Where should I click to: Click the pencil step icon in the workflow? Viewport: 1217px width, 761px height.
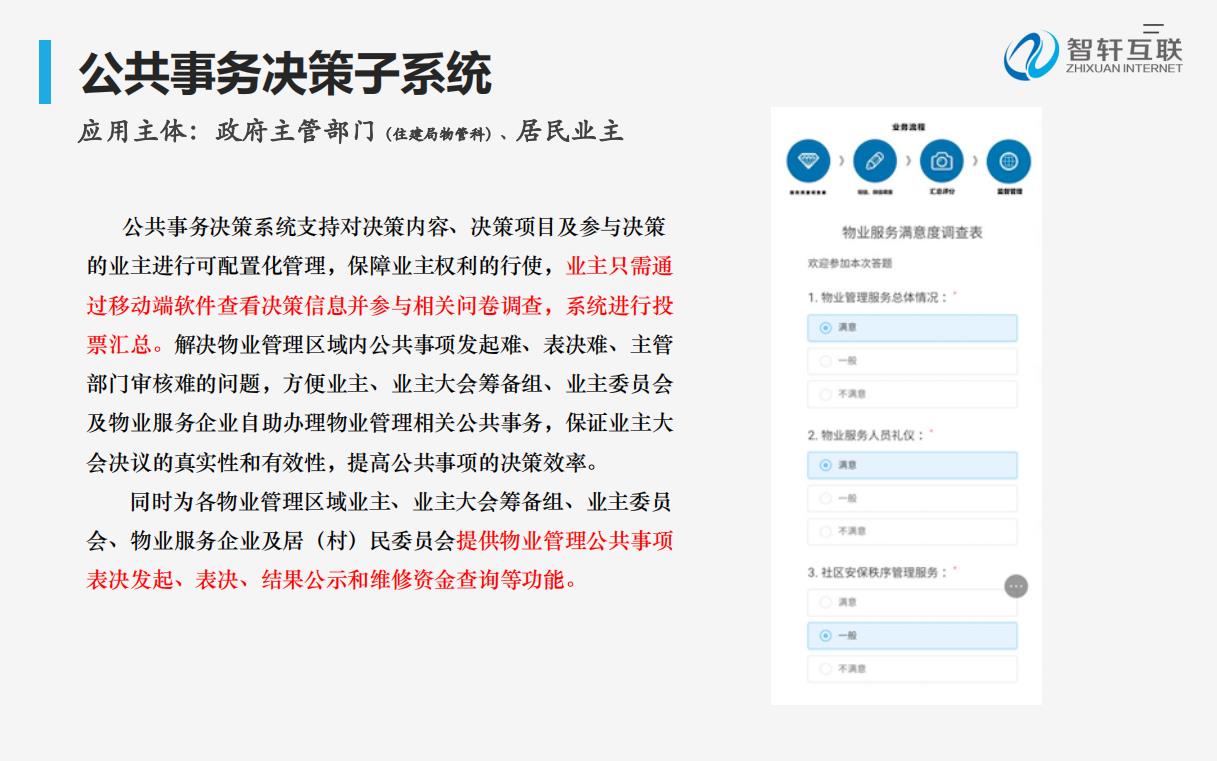coord(875,160)
